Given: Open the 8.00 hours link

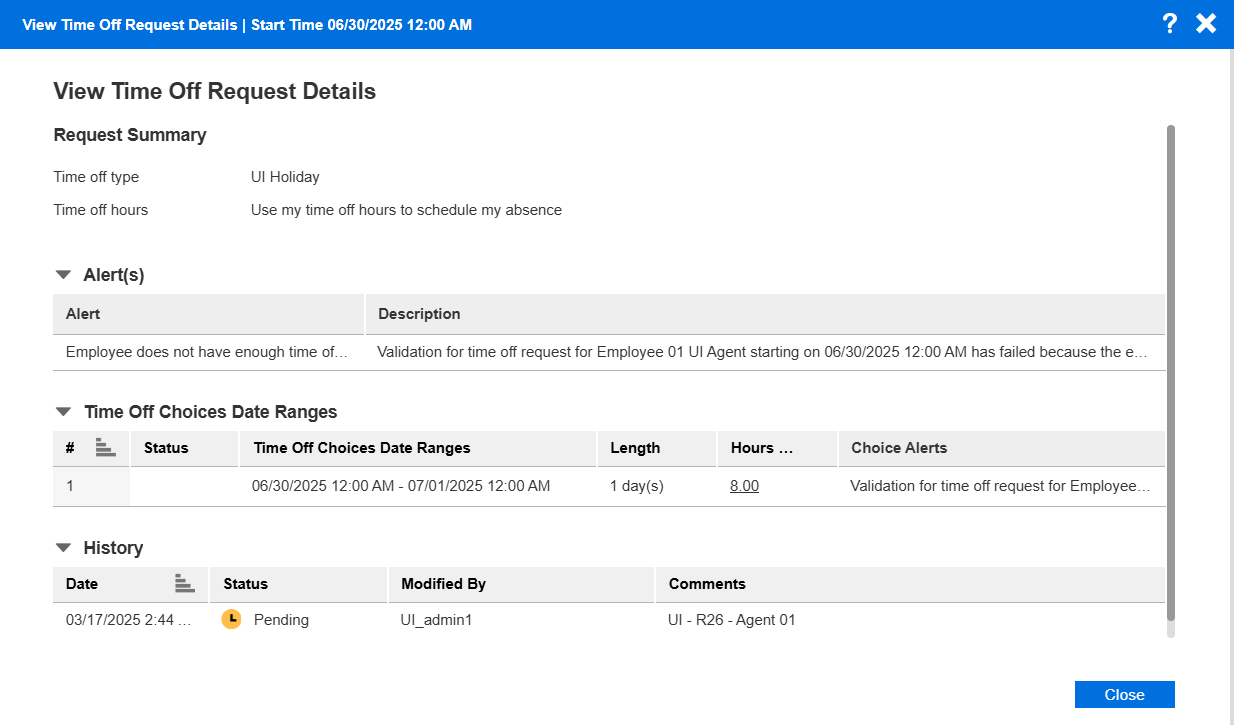Looking at the screenshot, I should coord(744,486).
